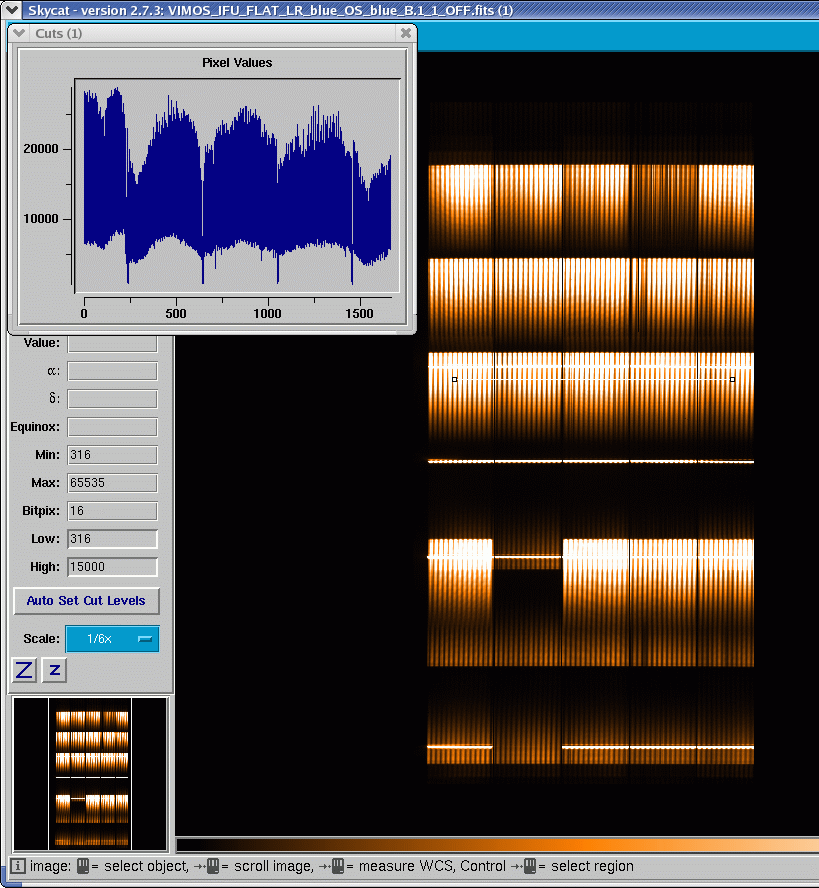
Task: Click the Pixel Values title text
Action: tap(237, 63)
